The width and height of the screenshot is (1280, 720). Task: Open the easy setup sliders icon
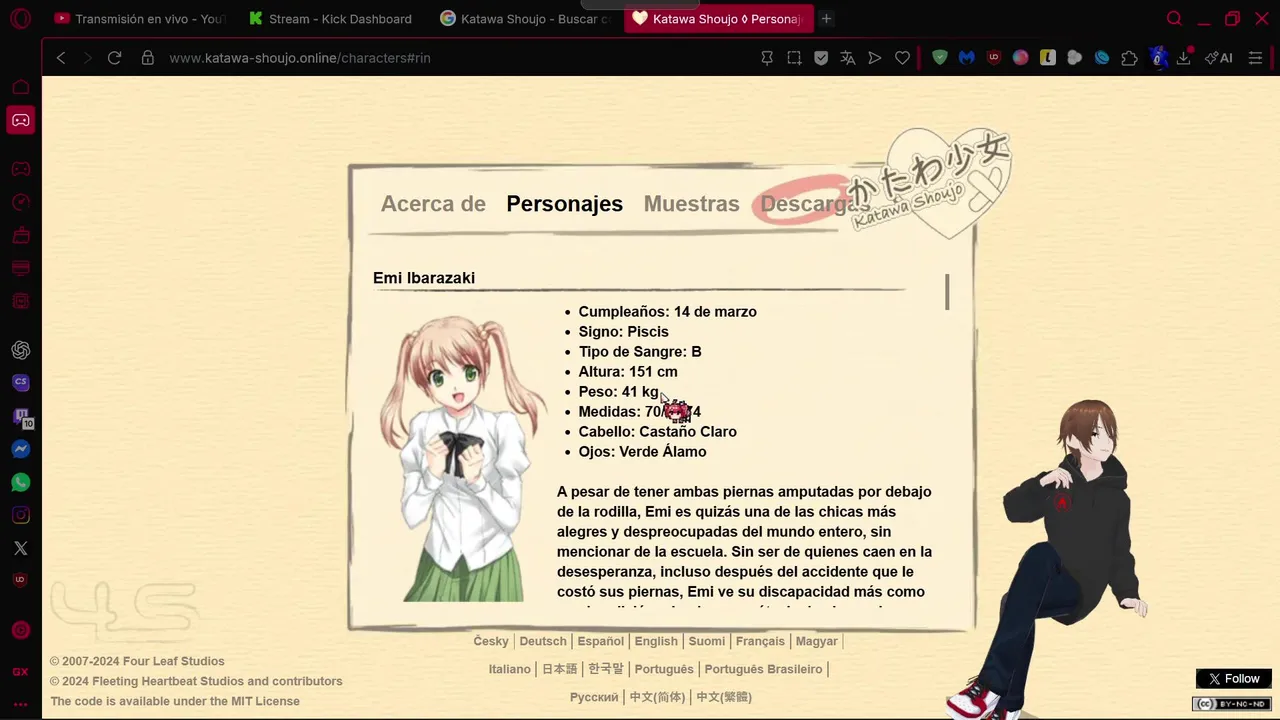pyautogui.click(x=1256, y=58)
